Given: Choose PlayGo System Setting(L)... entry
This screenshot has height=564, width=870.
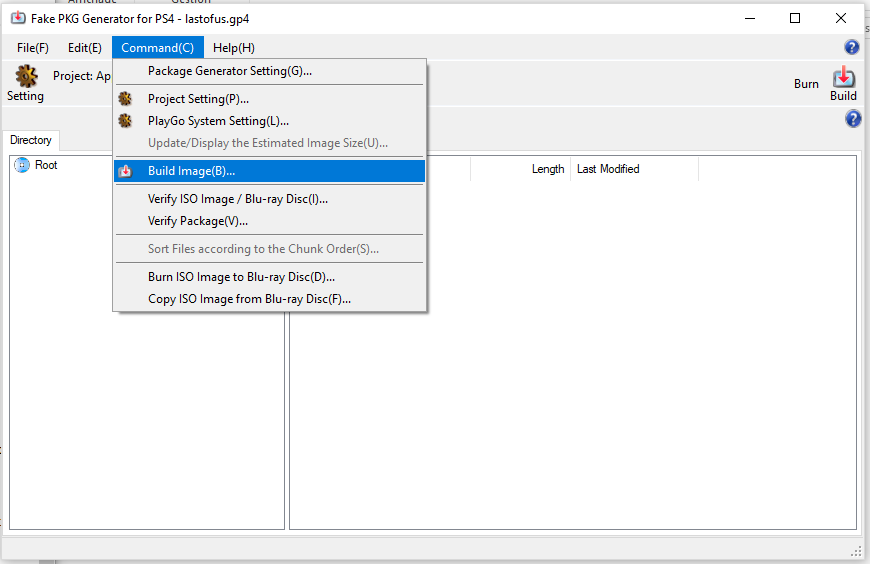Looking at the screenshot, I should (270, 121).
